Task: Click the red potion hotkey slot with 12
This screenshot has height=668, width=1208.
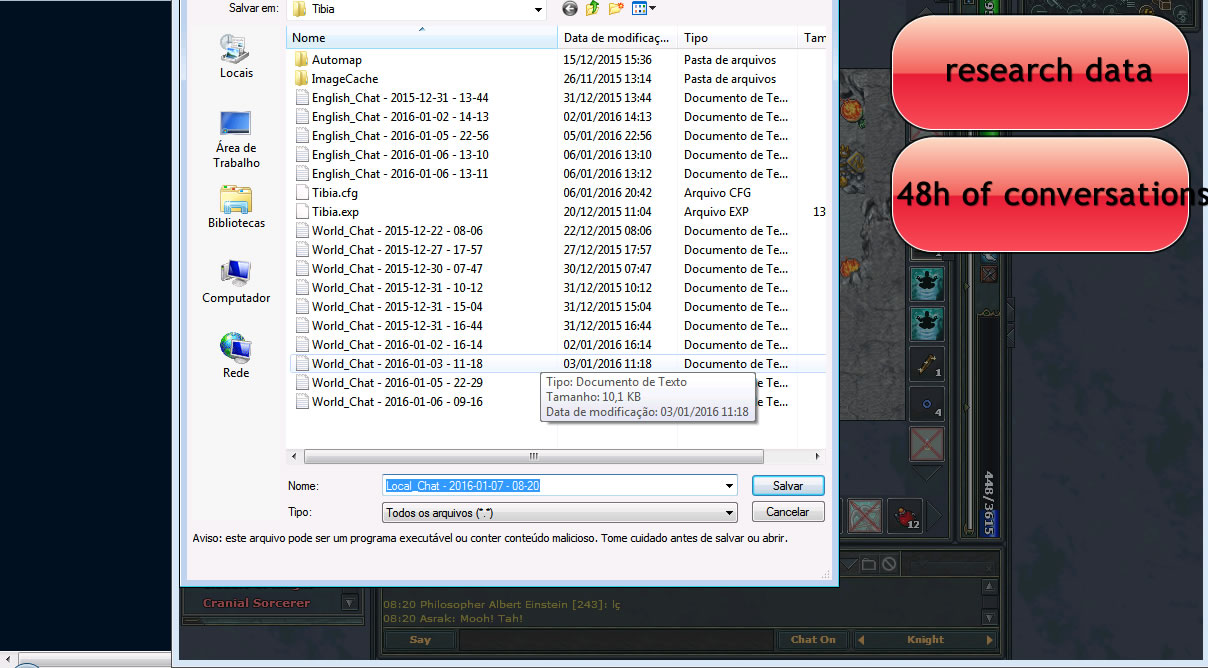Action: [x=906, y=516]
